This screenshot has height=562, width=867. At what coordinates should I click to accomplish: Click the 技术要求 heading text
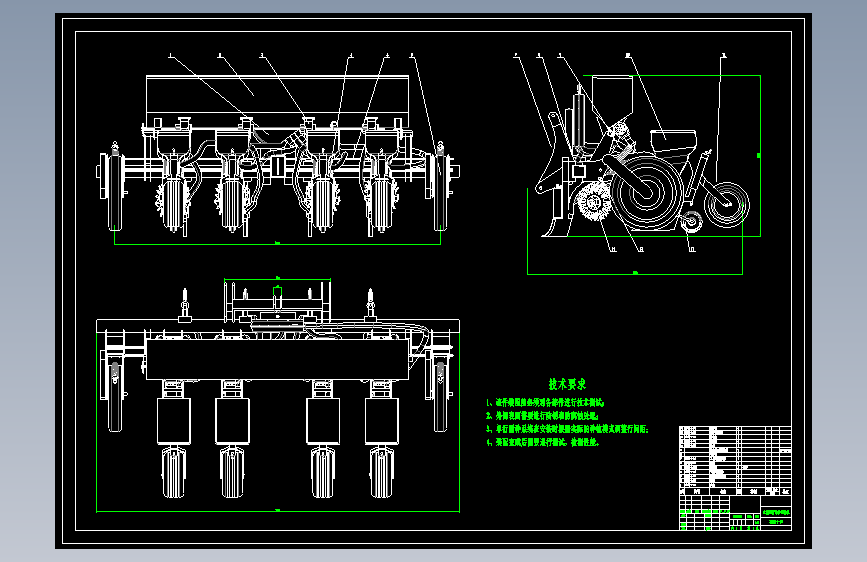567,384
